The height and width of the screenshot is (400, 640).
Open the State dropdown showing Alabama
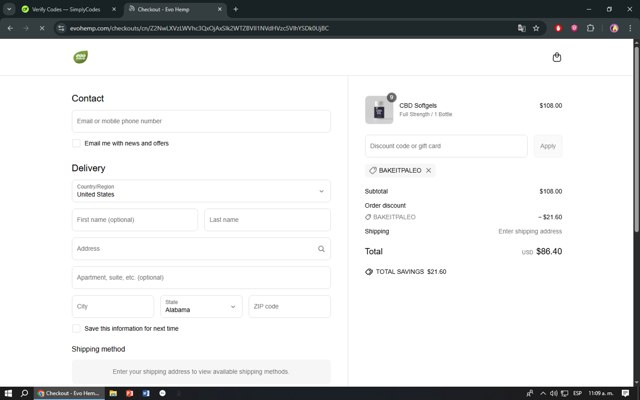pos(201,307)
